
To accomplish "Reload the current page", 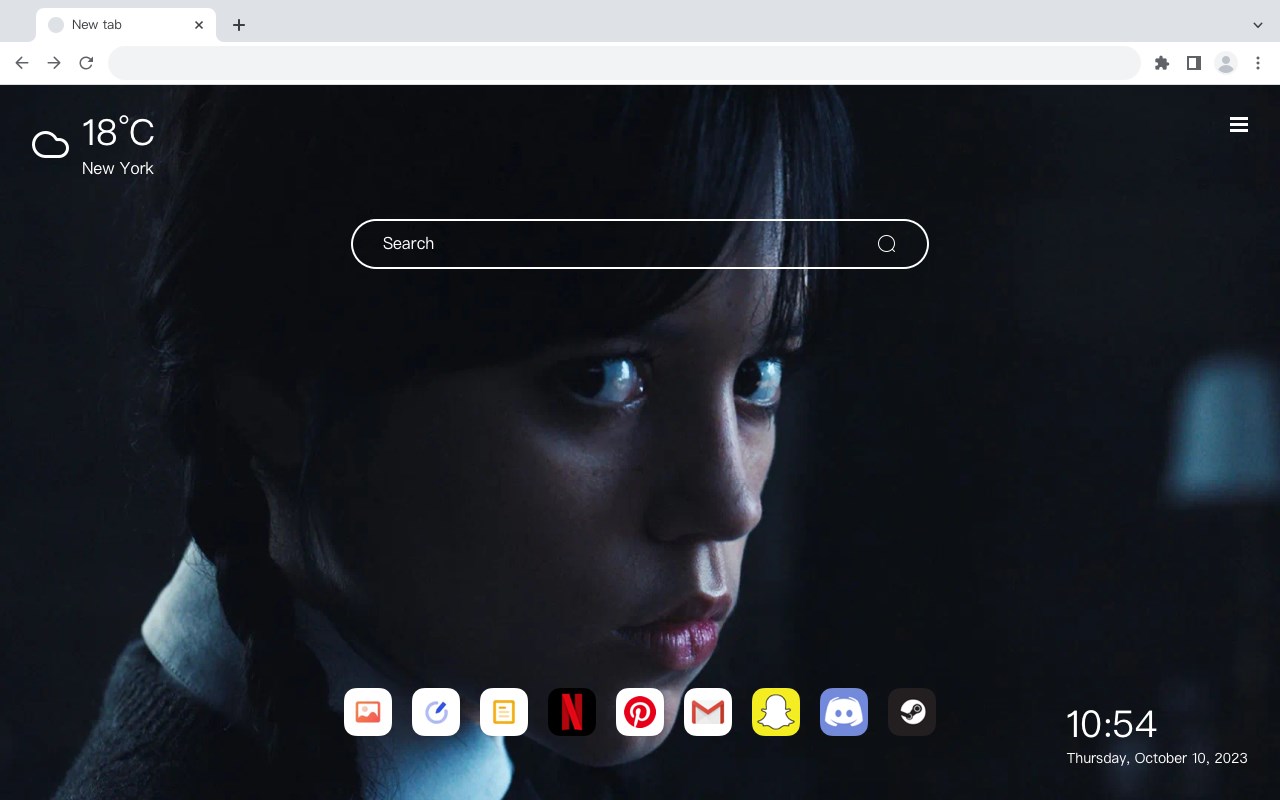I will [86, 63].
